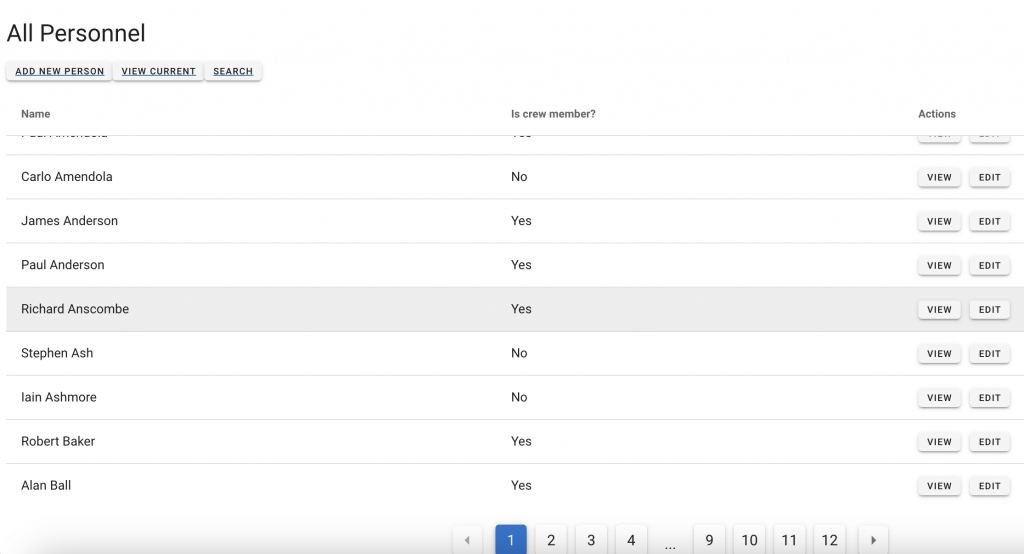This screenshot has width=1024, height=554.
Task: Open View for Stephen Ash
Action: point(939,354)
